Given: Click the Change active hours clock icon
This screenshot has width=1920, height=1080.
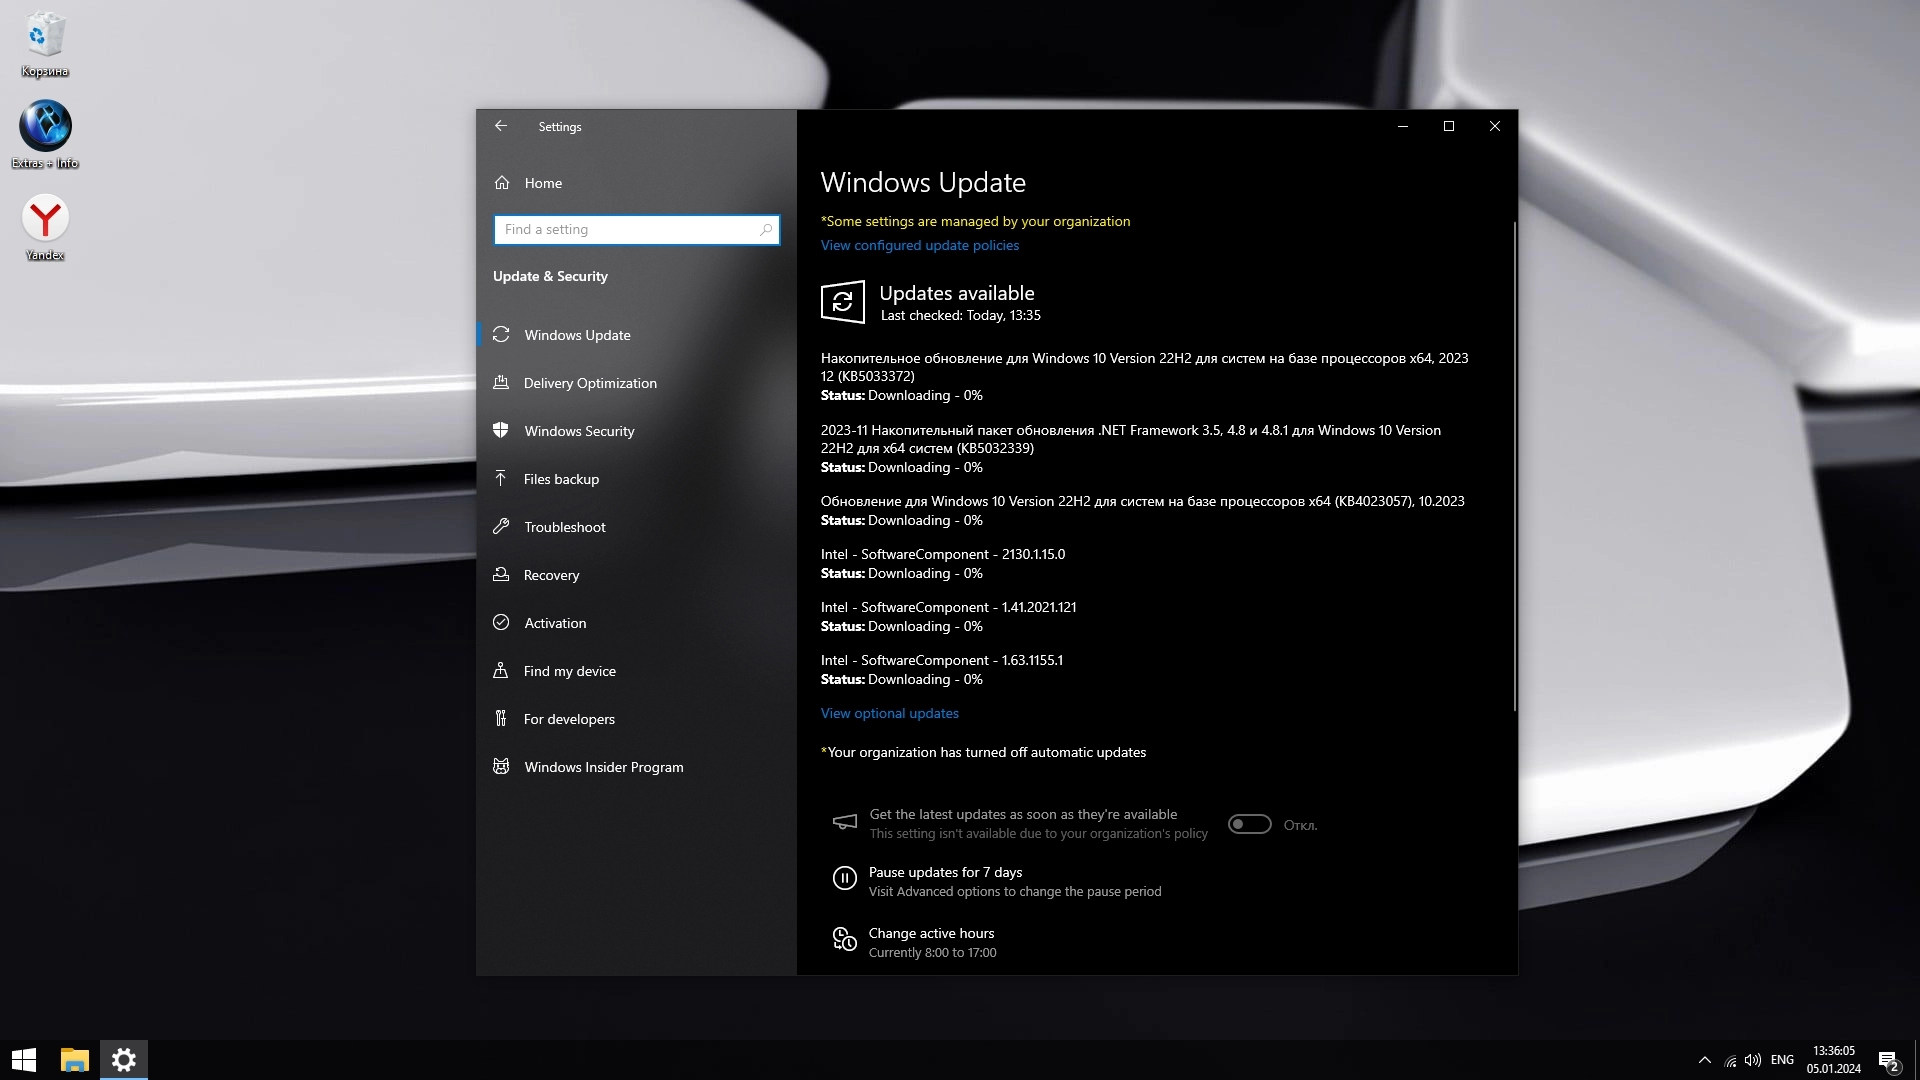Looking at the screenshot, I should pyautogui.click(x=844, y=940).
